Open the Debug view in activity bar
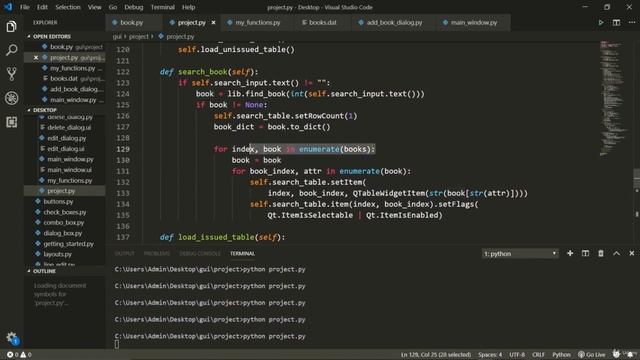Screen dimensions: 640x360 [x=11, y=98]
